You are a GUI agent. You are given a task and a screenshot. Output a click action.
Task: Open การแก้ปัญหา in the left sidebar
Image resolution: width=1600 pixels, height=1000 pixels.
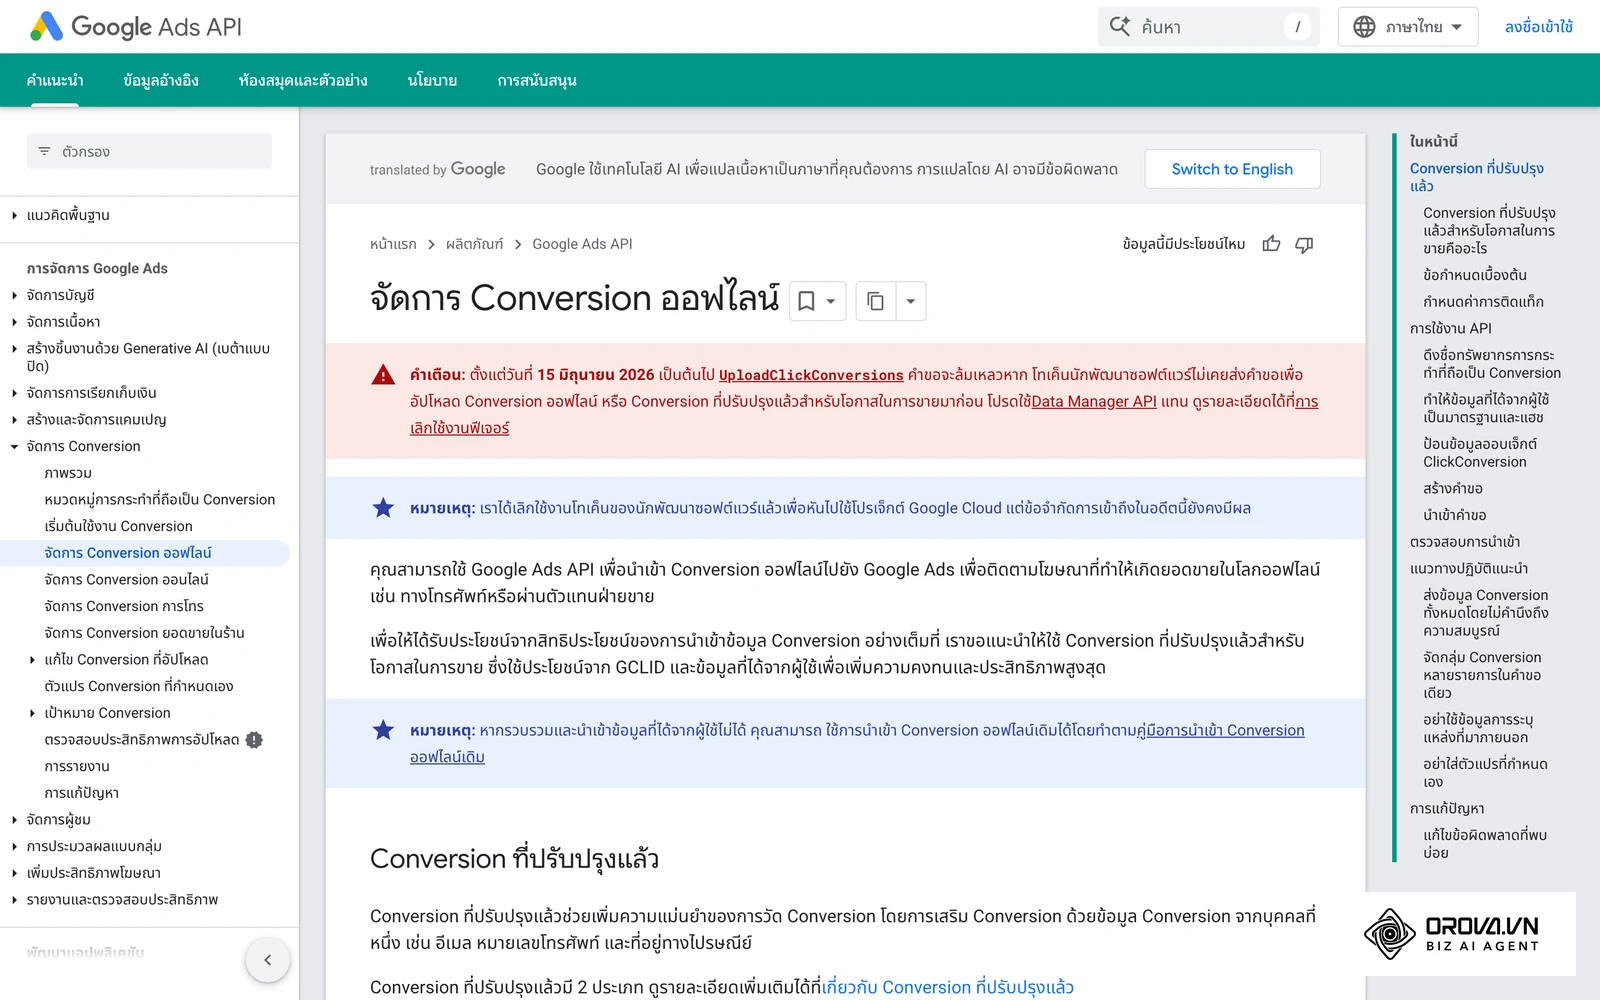coord(82,793)
